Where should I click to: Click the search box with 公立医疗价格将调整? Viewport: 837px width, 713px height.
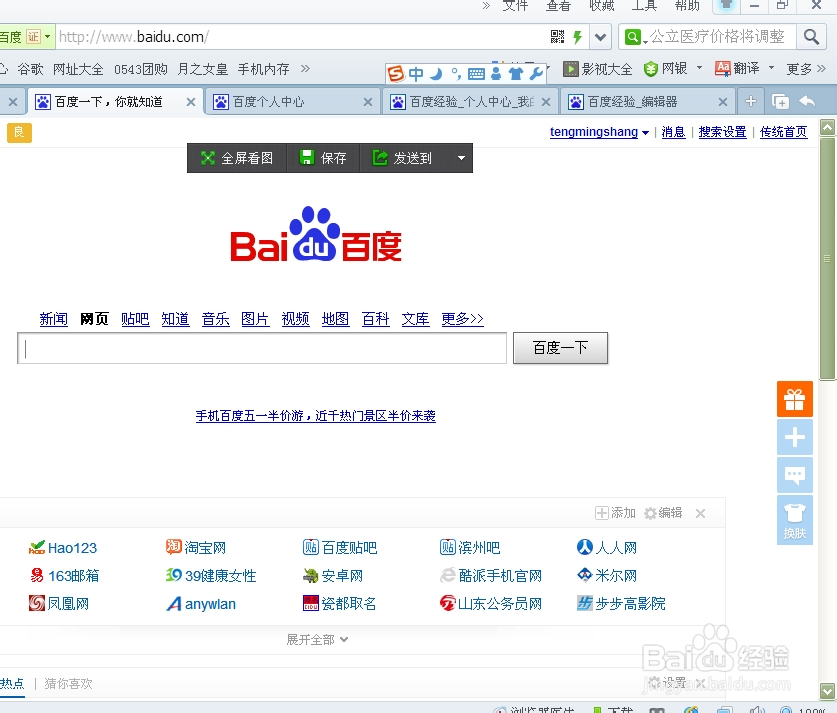[x=717, y=37]
